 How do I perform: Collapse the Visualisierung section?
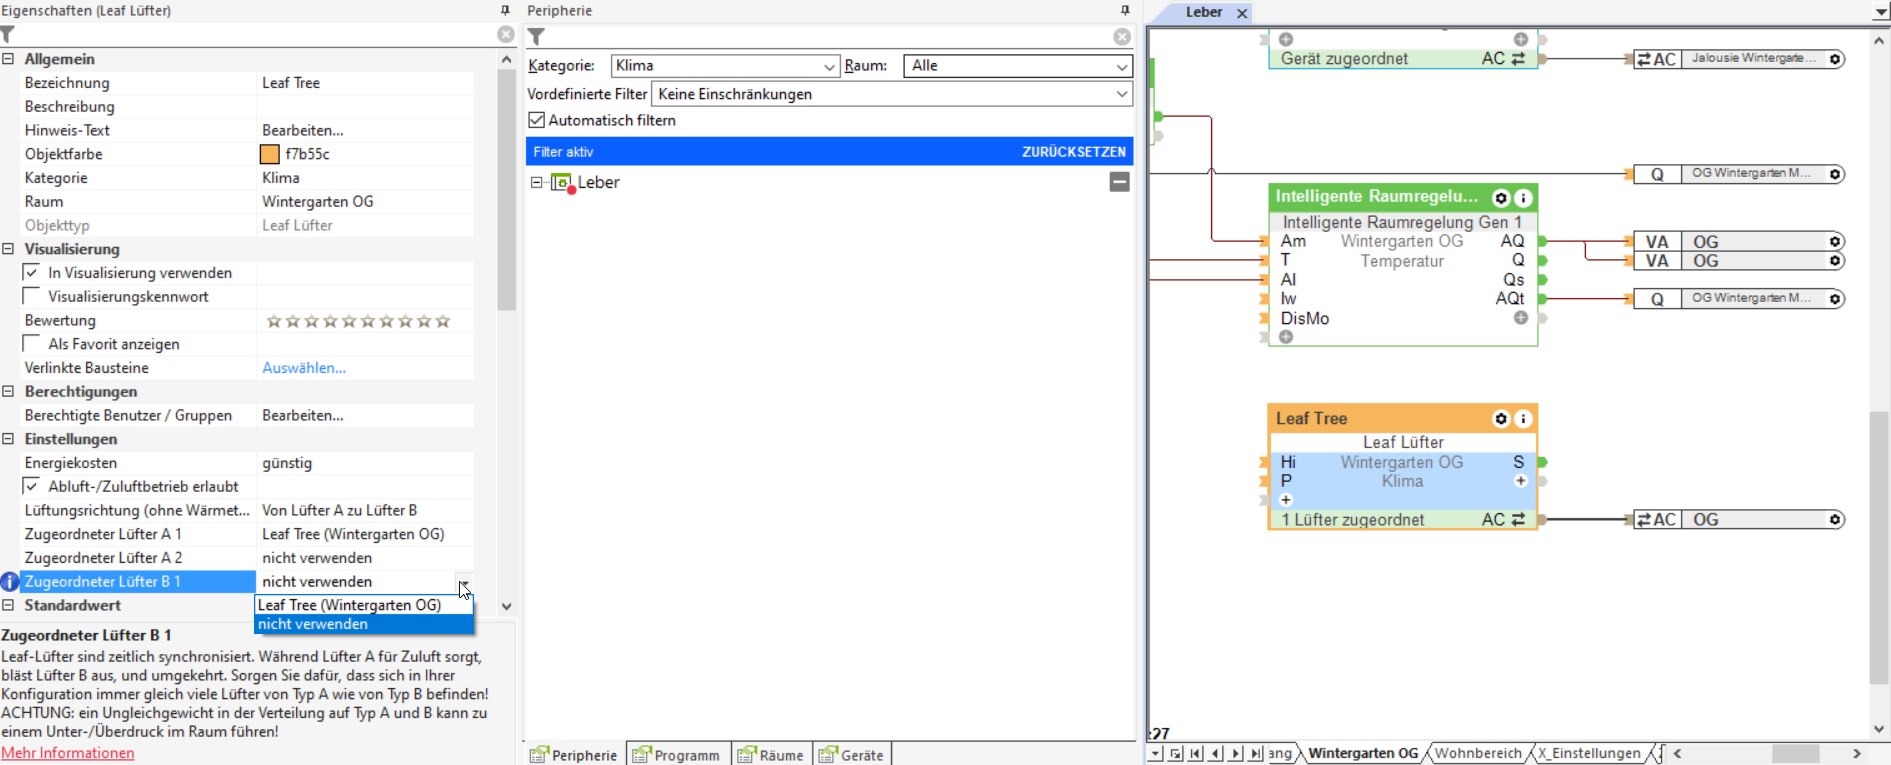[8, 249]
